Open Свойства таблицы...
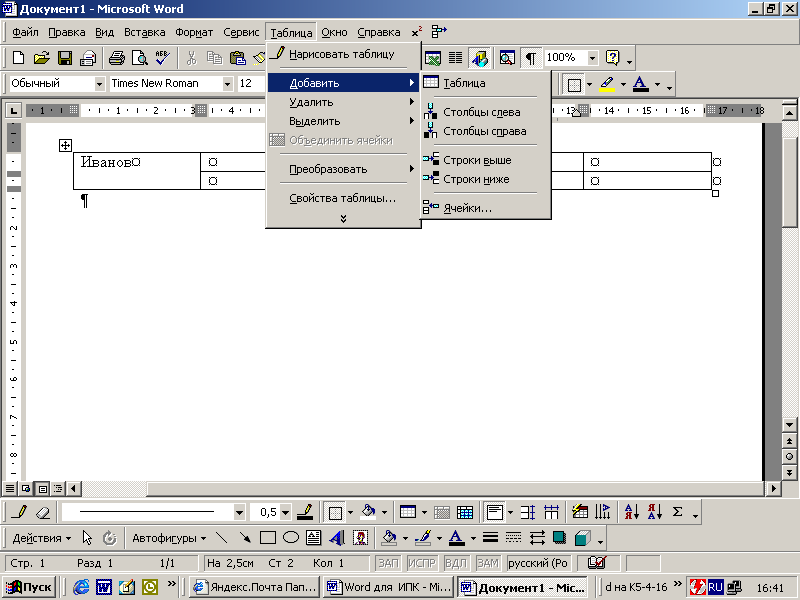The height and width of the screenshot is (600, 800). (x=343, y=198)
